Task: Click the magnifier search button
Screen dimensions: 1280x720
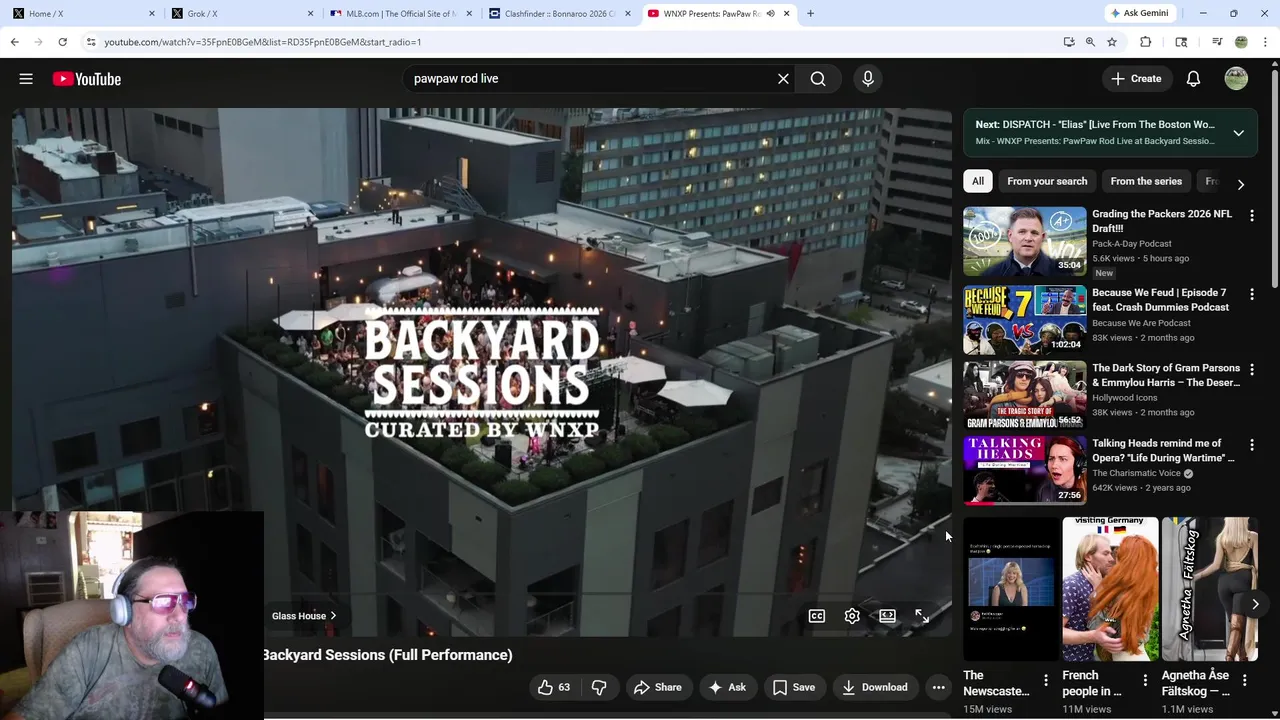Action: tap(818, 79)
